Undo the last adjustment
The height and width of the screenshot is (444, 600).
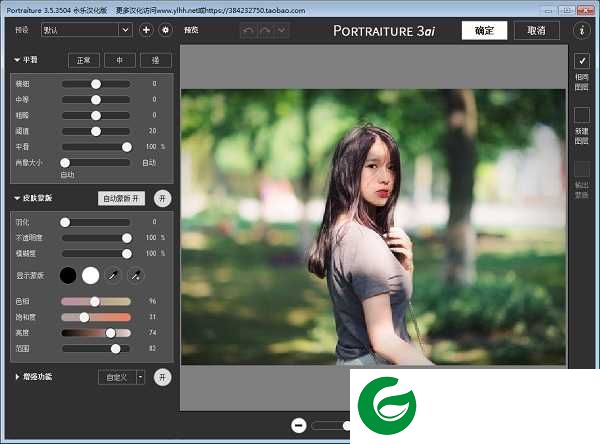pyautogui.click(x=249, y=30)
